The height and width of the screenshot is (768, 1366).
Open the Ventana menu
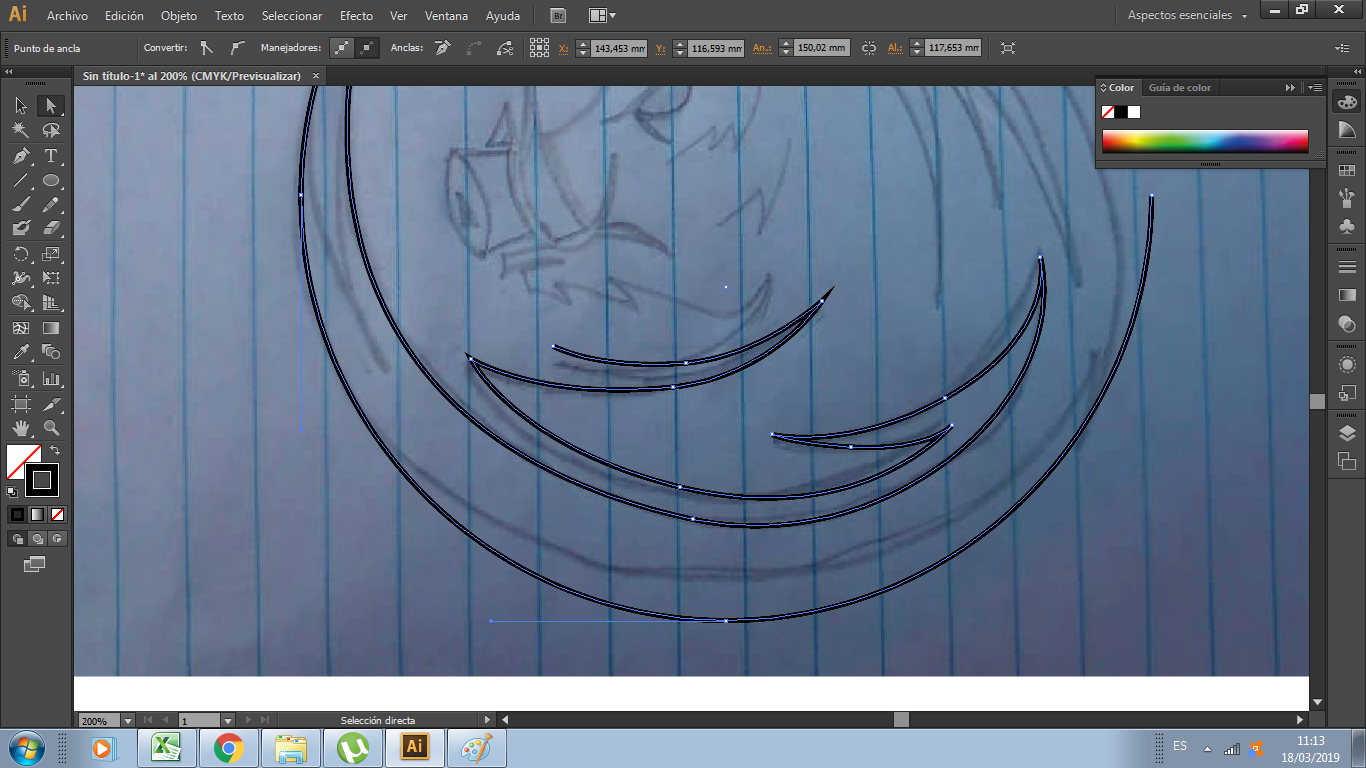point(446,16)
